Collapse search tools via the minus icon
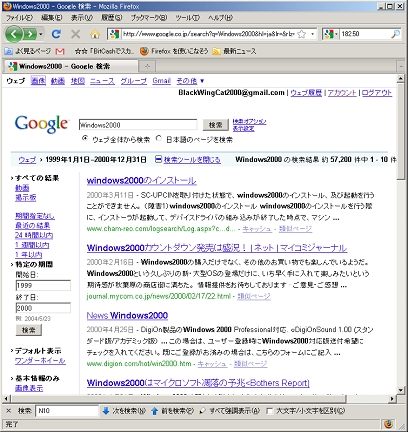 tap(159, 159)
